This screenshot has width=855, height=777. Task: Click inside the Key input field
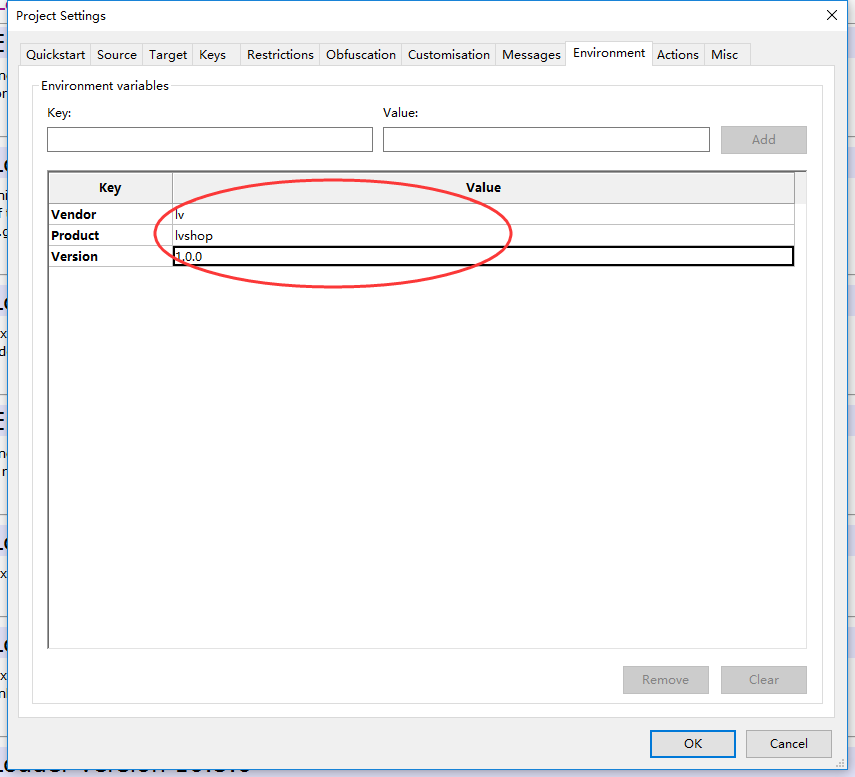click(209, 139)
